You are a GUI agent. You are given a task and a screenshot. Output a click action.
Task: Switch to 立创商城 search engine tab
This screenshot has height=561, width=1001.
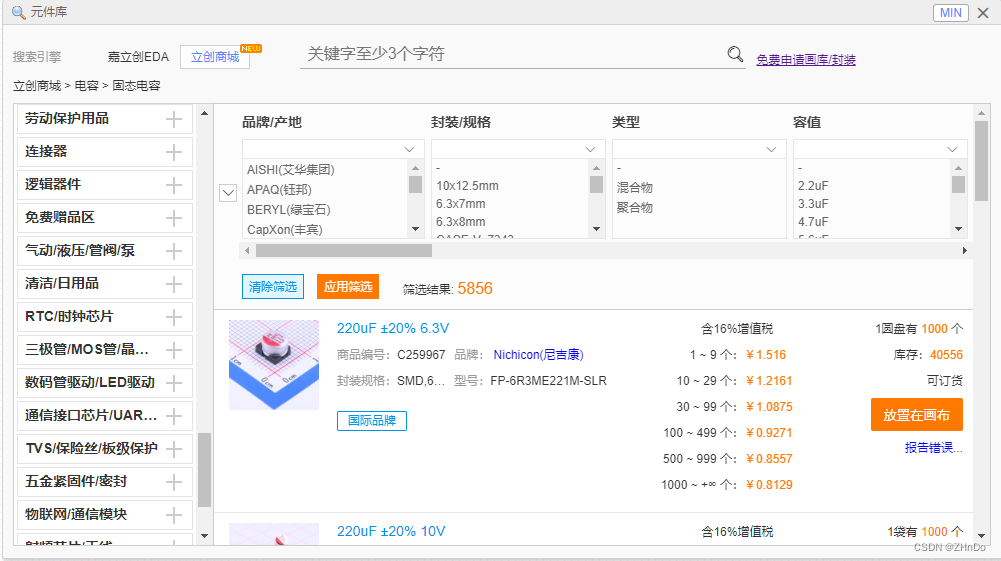[x=214, y=57]
